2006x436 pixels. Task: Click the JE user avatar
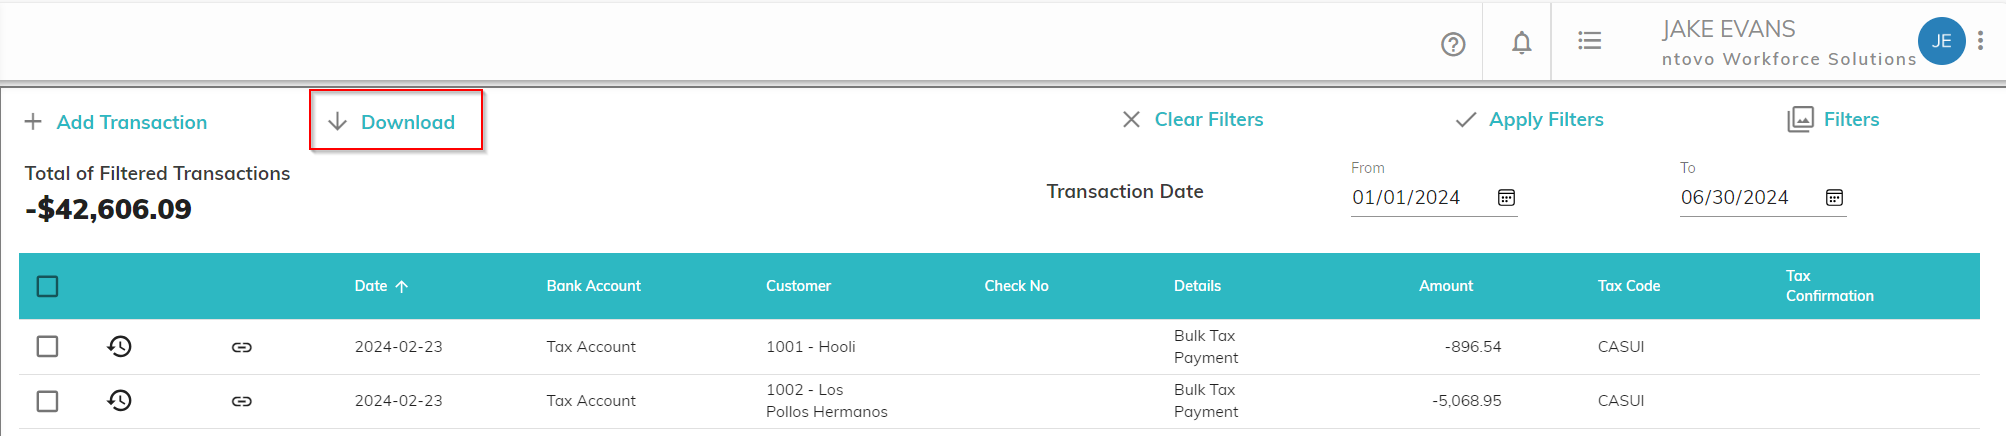[x=1941, y=41]
